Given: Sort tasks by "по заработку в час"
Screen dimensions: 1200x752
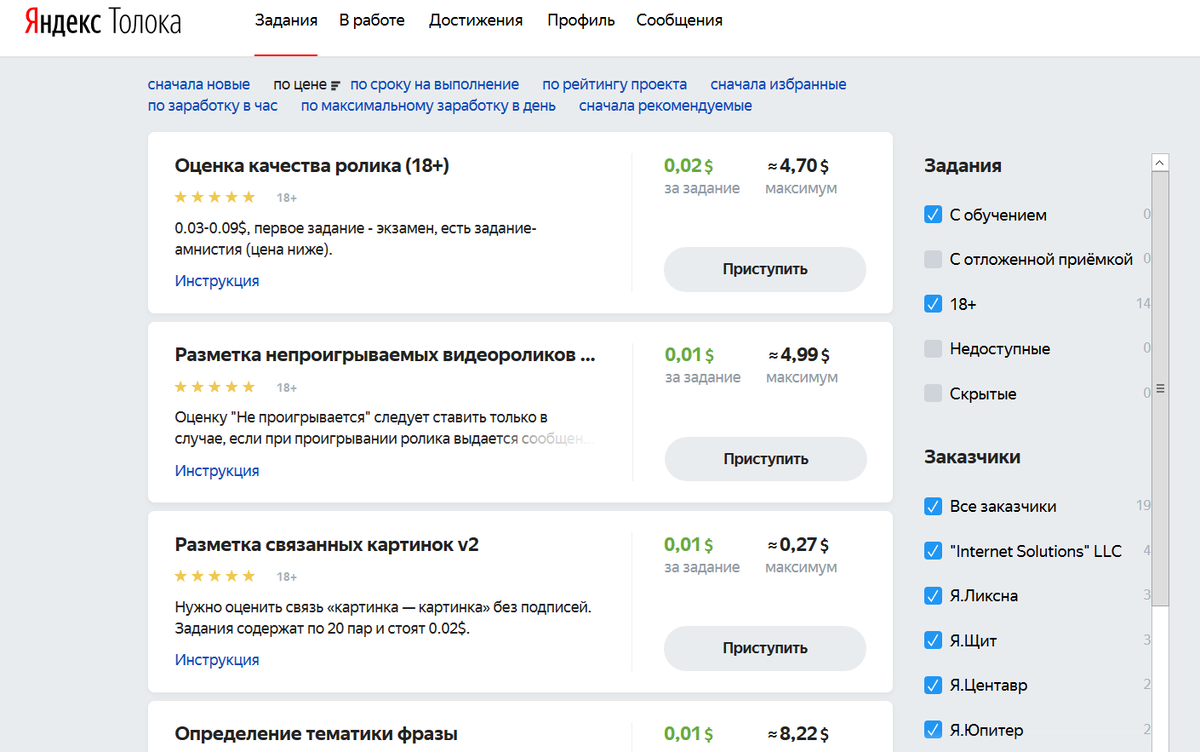Looking at the screenshot, I should [213, 105].
